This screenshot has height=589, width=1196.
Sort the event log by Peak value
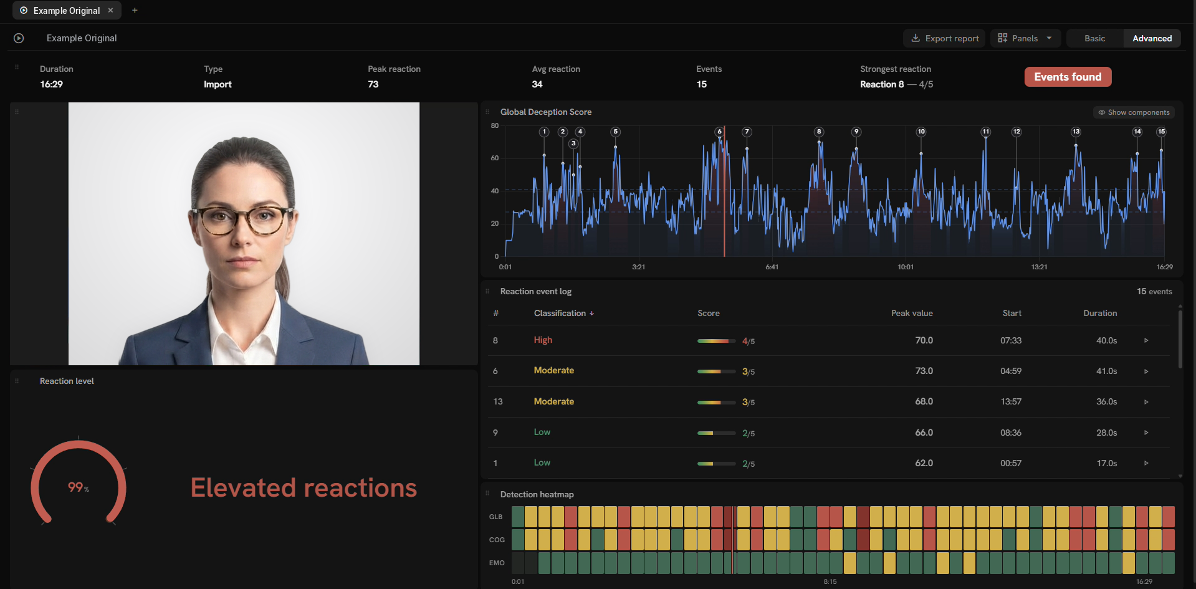tap(911, 313)
